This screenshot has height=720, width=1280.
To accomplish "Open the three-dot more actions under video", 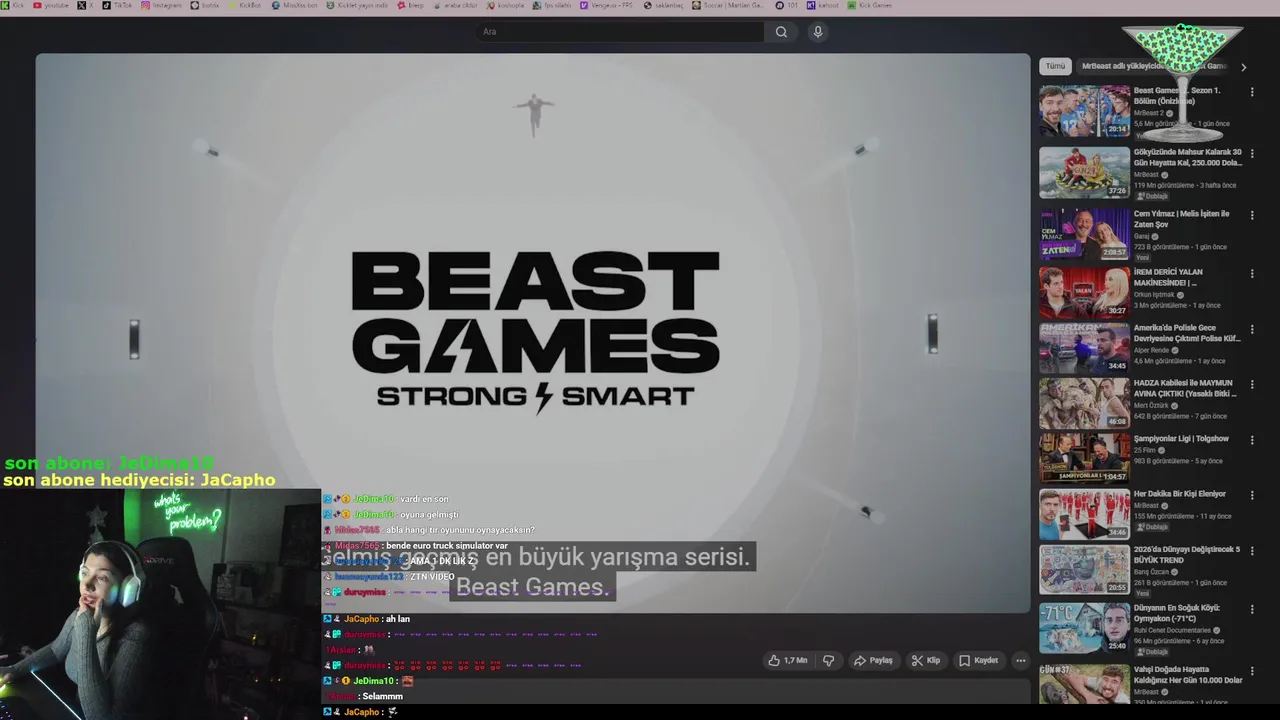I will [x=1020, y=660].
